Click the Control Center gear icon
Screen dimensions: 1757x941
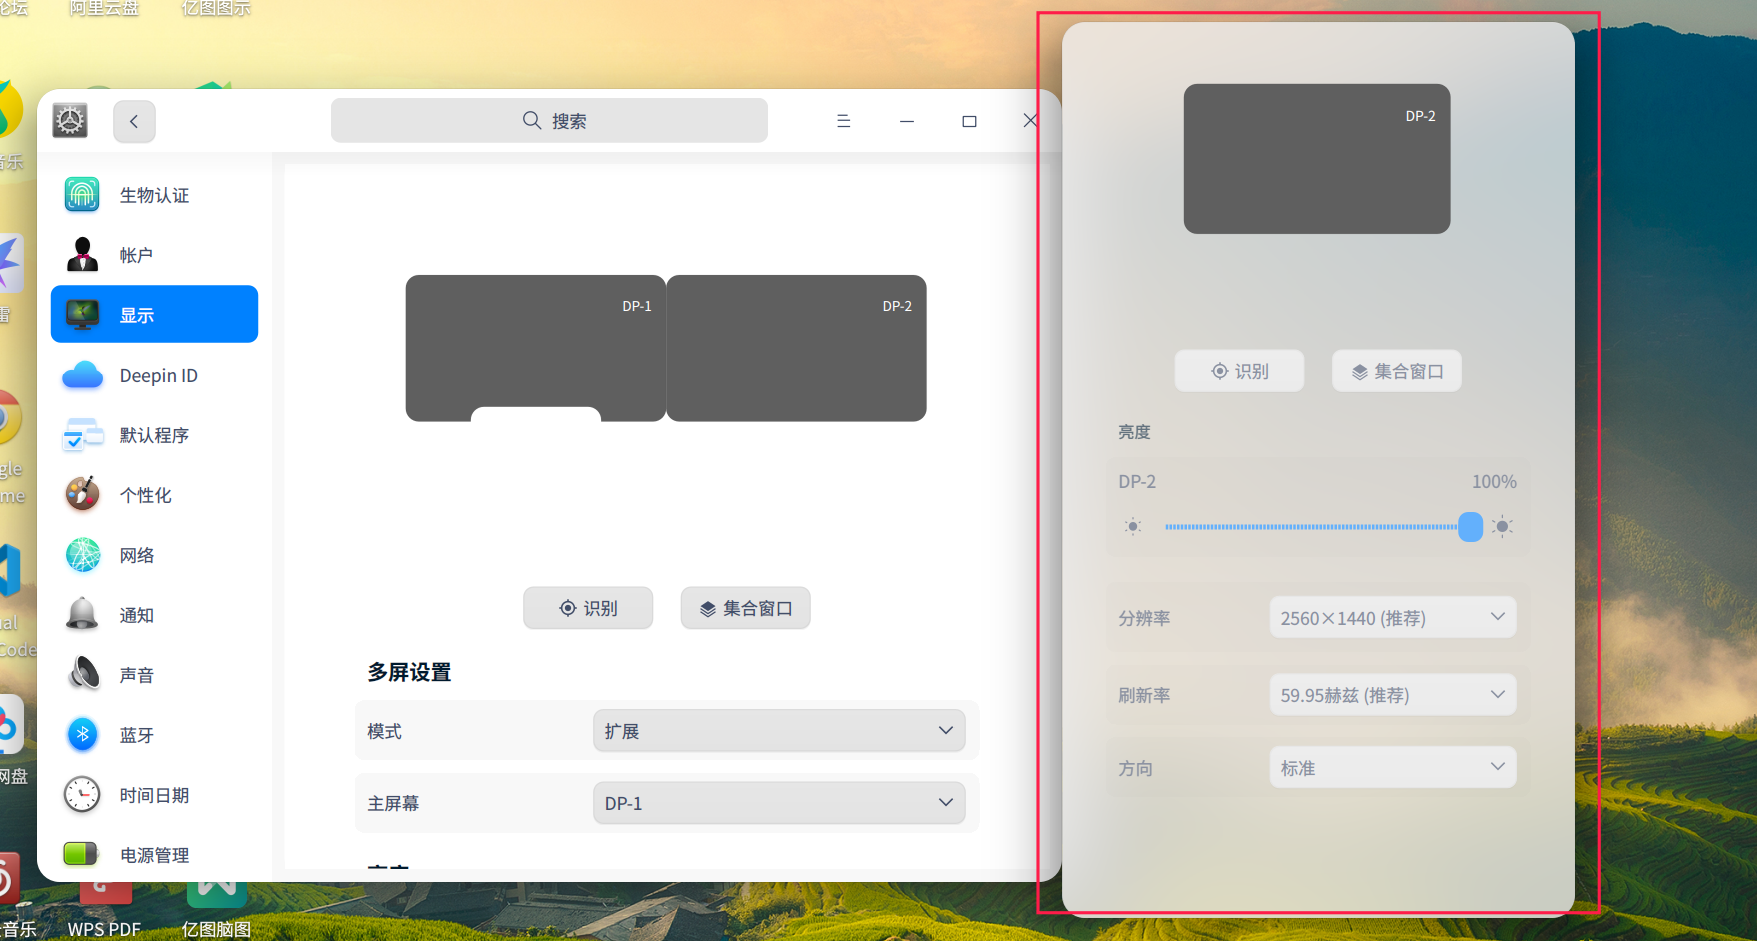pos(70,121)
